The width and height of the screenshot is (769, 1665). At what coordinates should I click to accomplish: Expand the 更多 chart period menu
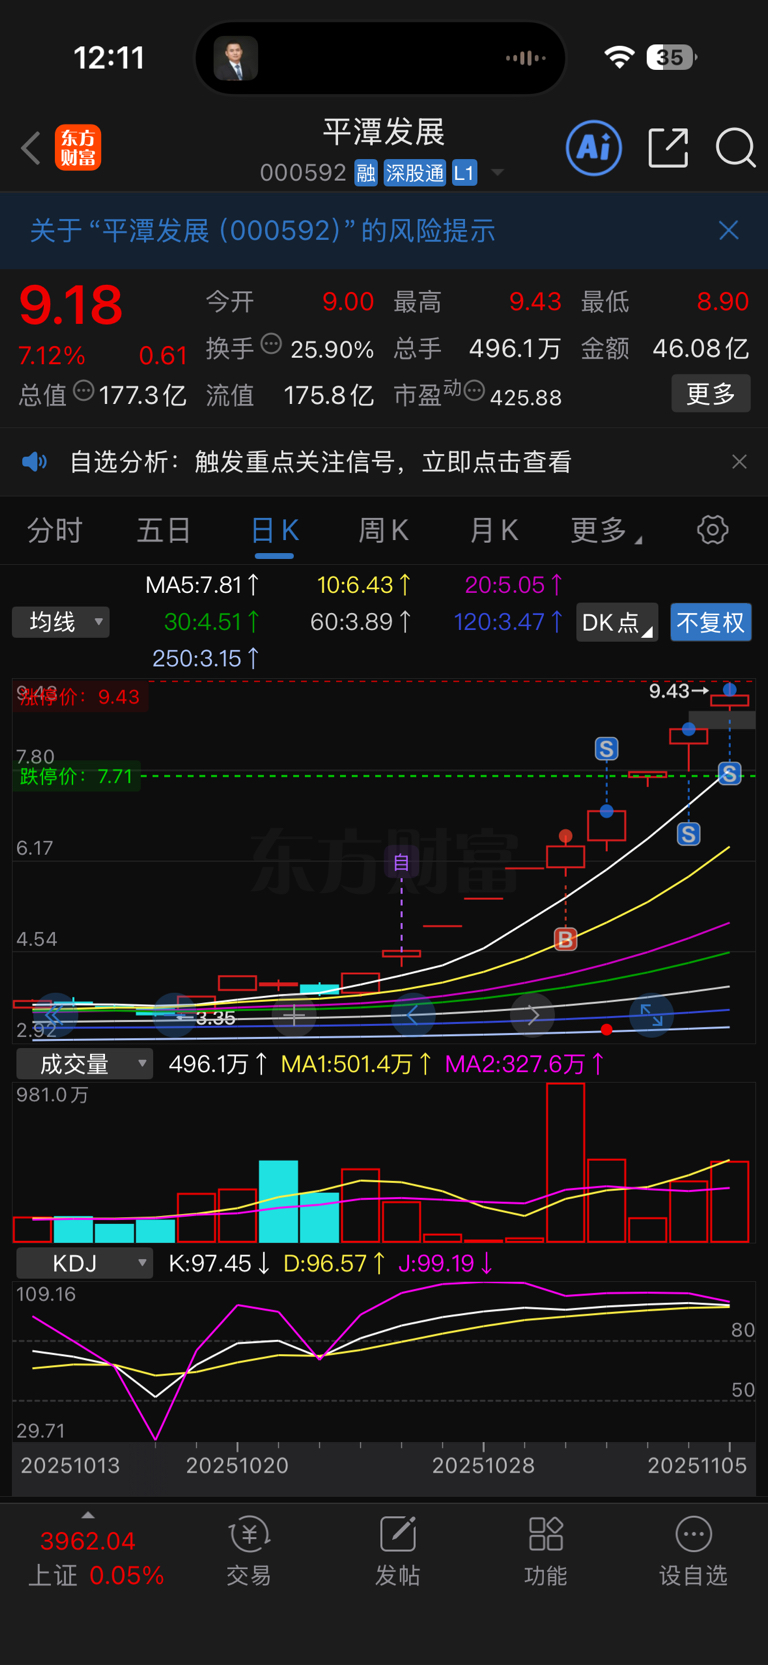pyautogui.click(x=605, y=530)
